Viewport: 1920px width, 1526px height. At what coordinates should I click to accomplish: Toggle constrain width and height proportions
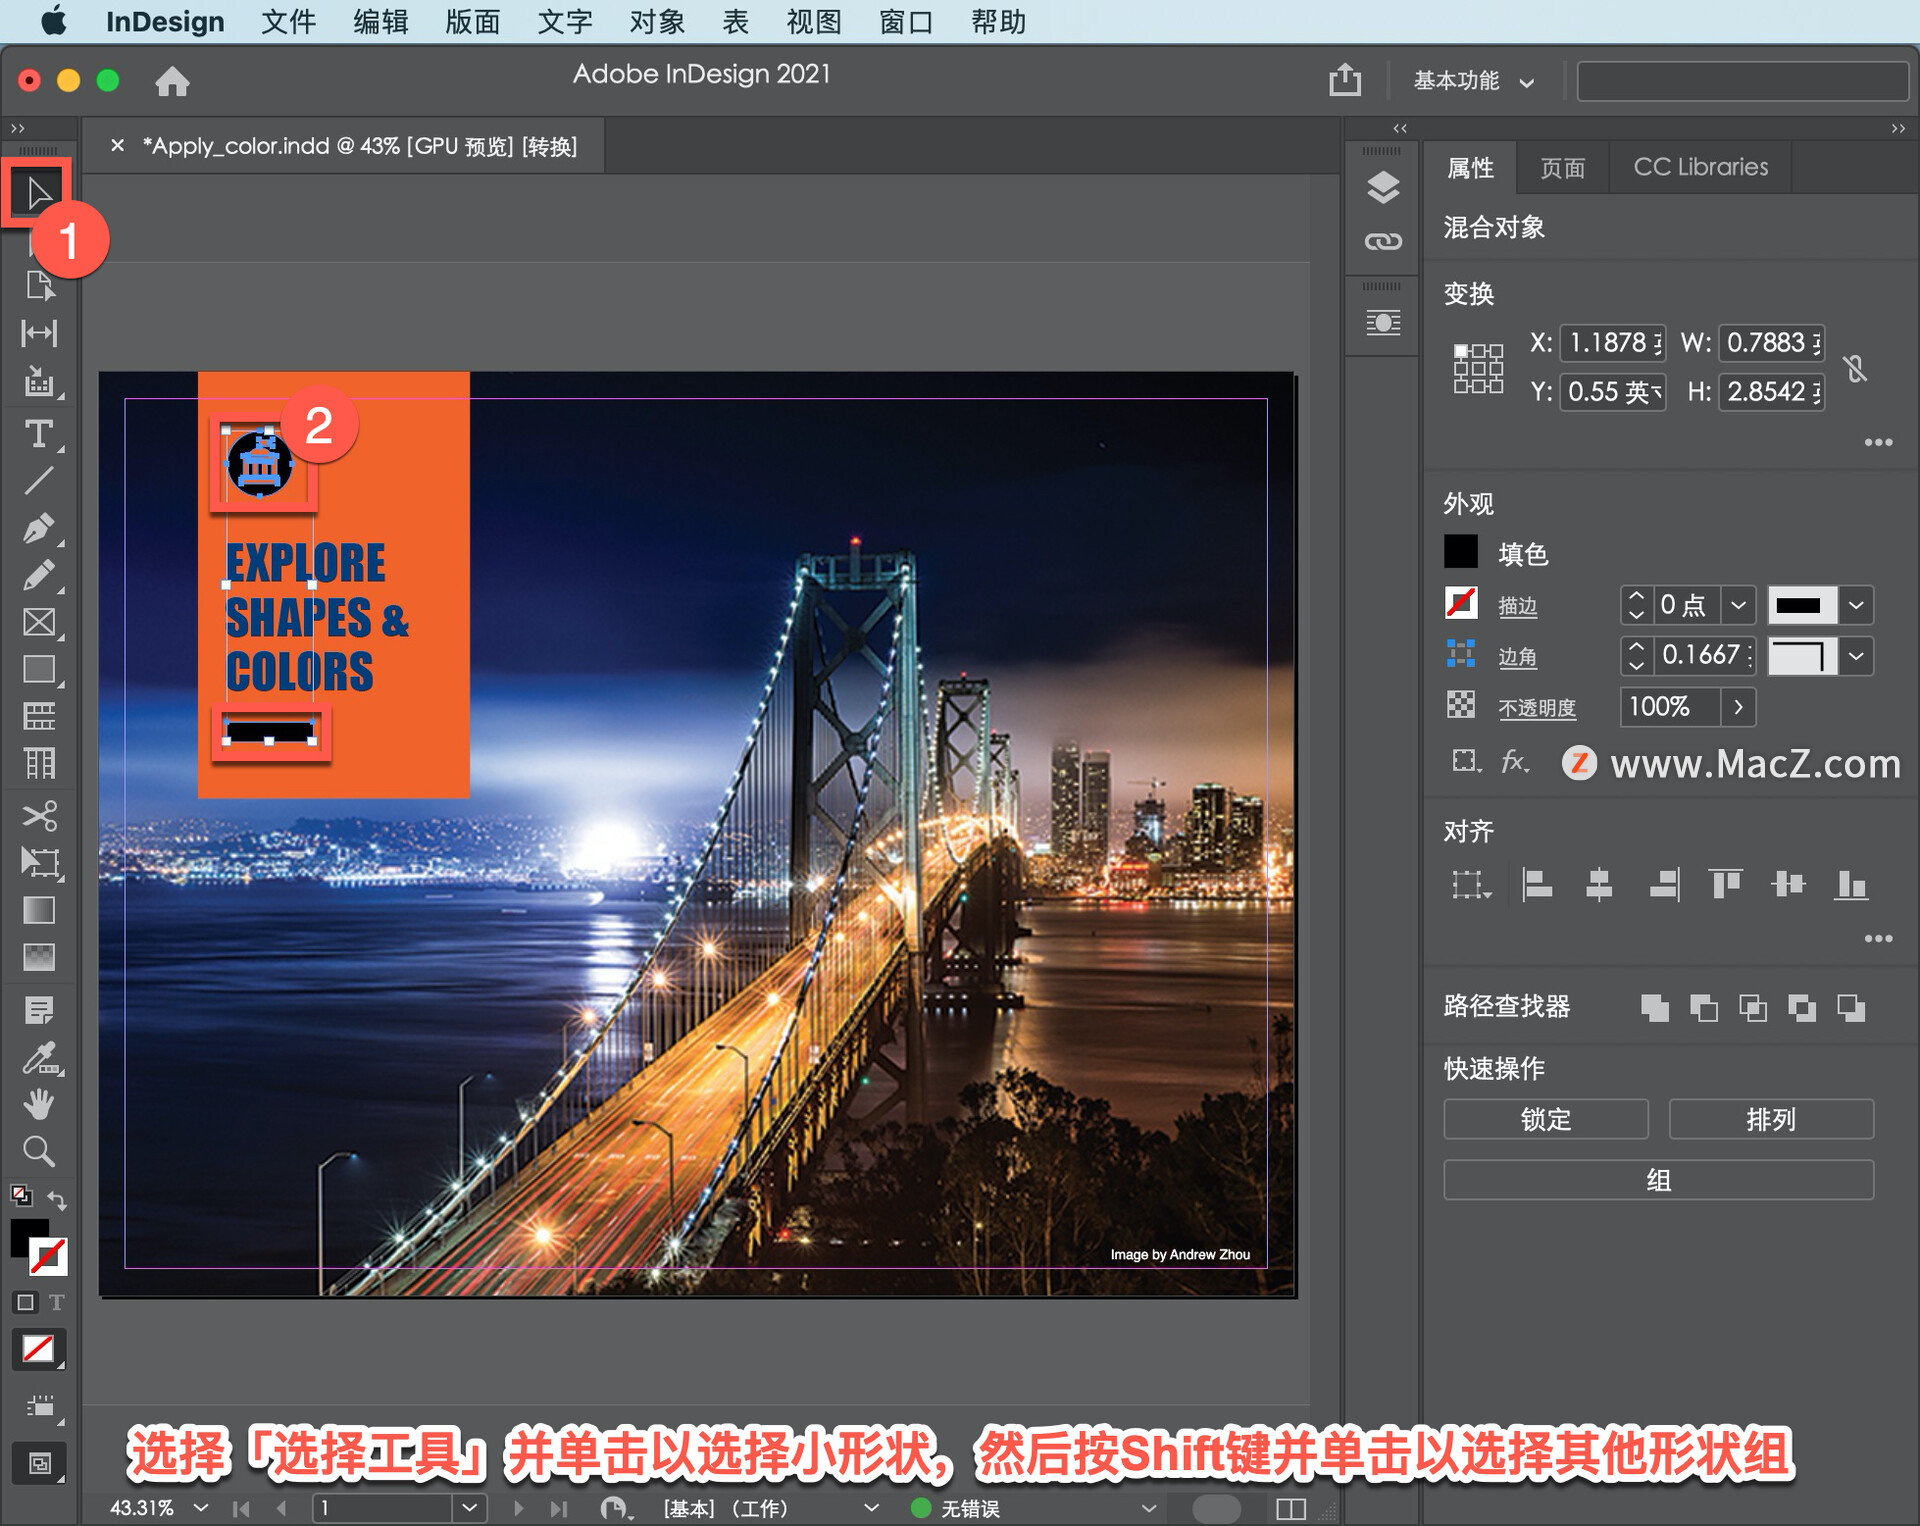click(x=1855, y=368)
